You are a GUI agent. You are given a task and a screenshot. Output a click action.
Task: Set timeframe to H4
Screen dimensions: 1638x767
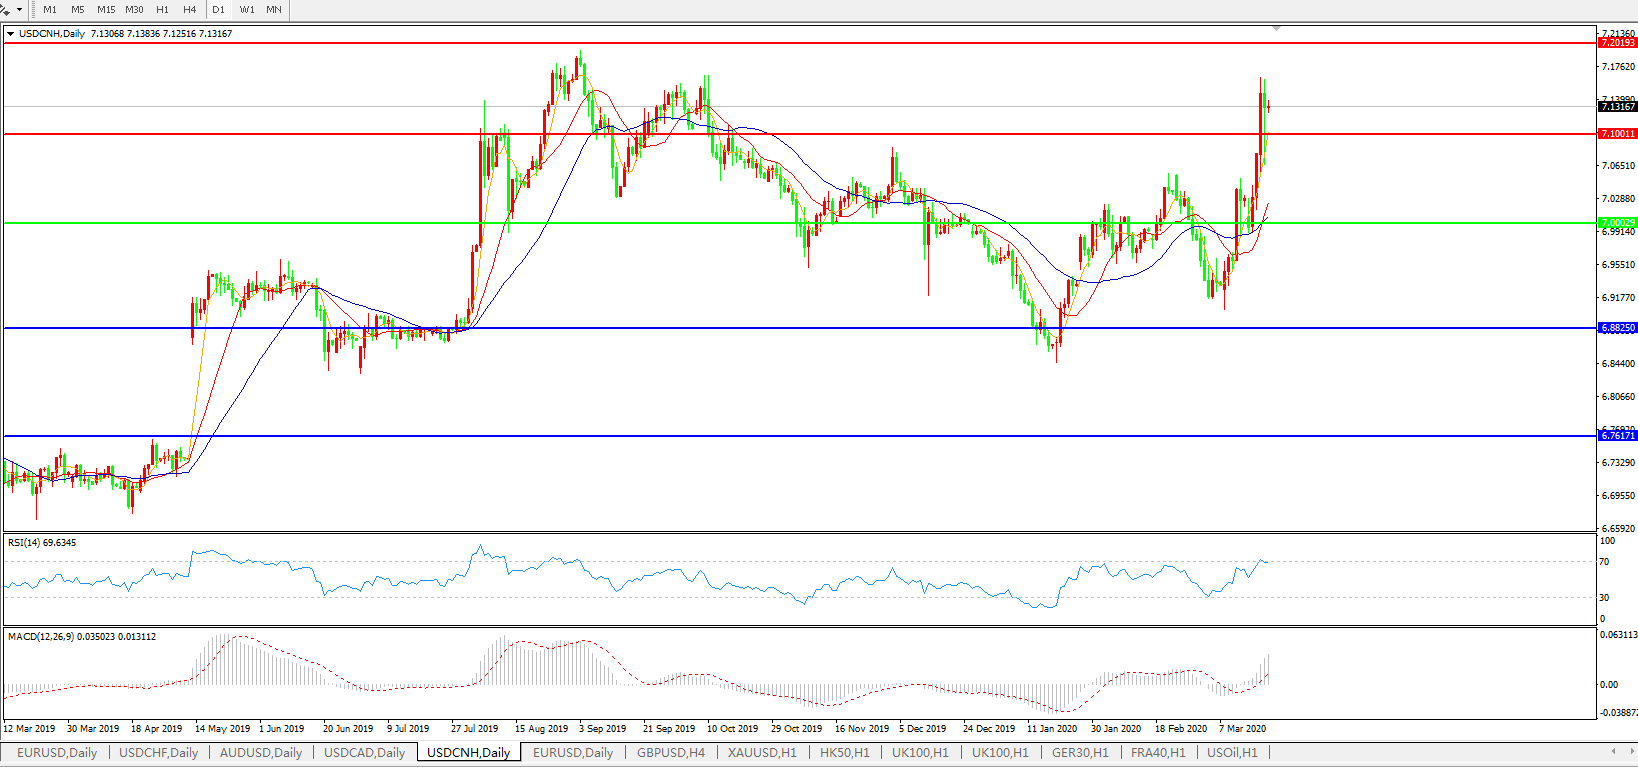(190, 9)
